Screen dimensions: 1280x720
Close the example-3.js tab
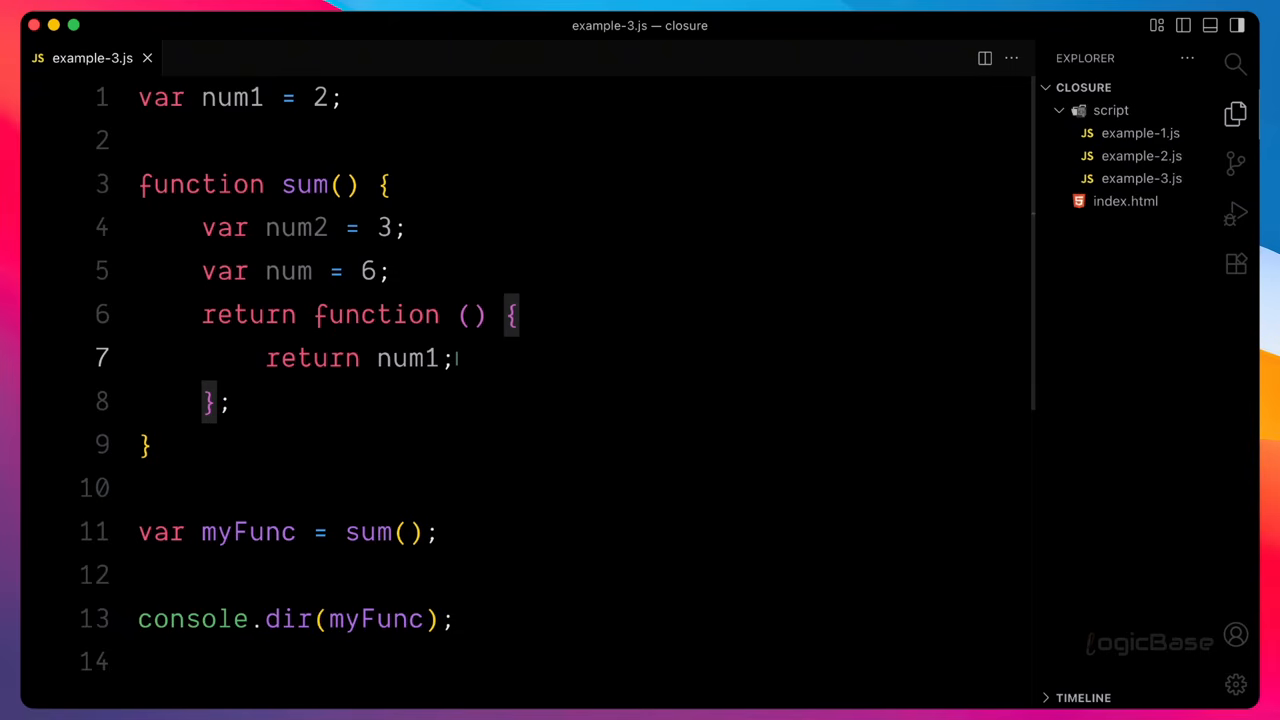coord(147,58)
